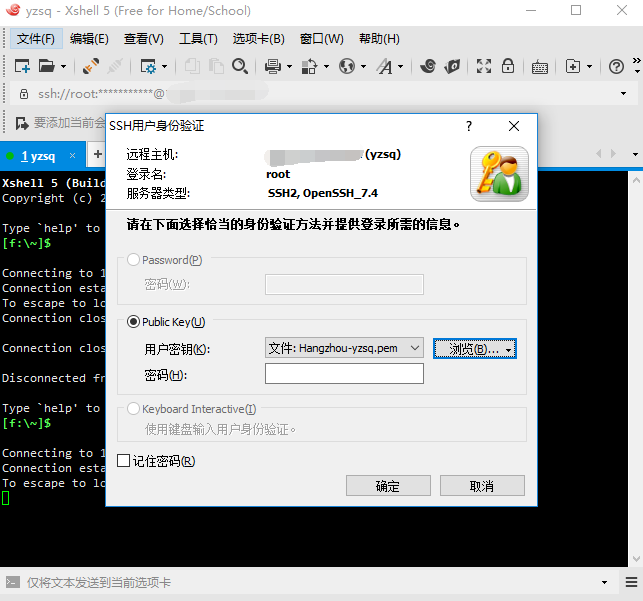Click the dialog help question mark

coord(469,126)
